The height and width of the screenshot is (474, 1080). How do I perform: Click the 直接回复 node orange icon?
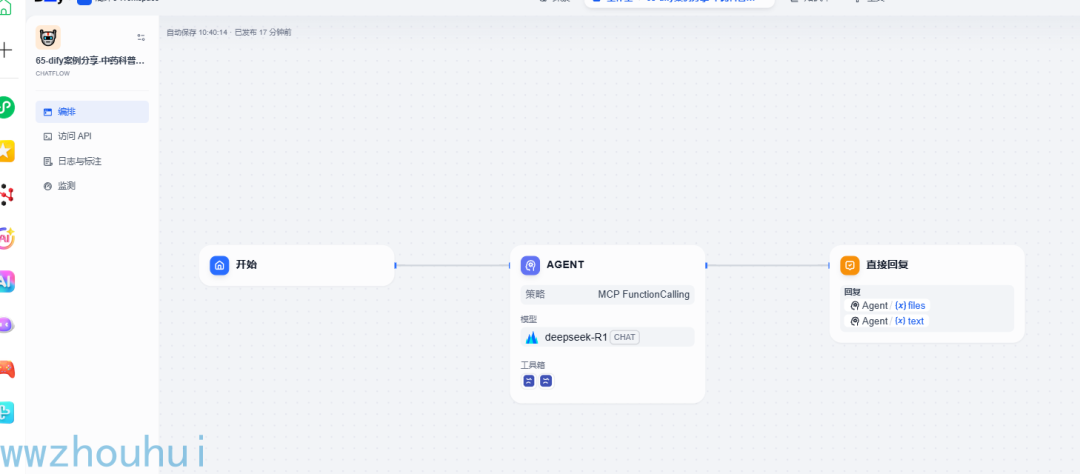pyautogui.click(x=850, y=265)
